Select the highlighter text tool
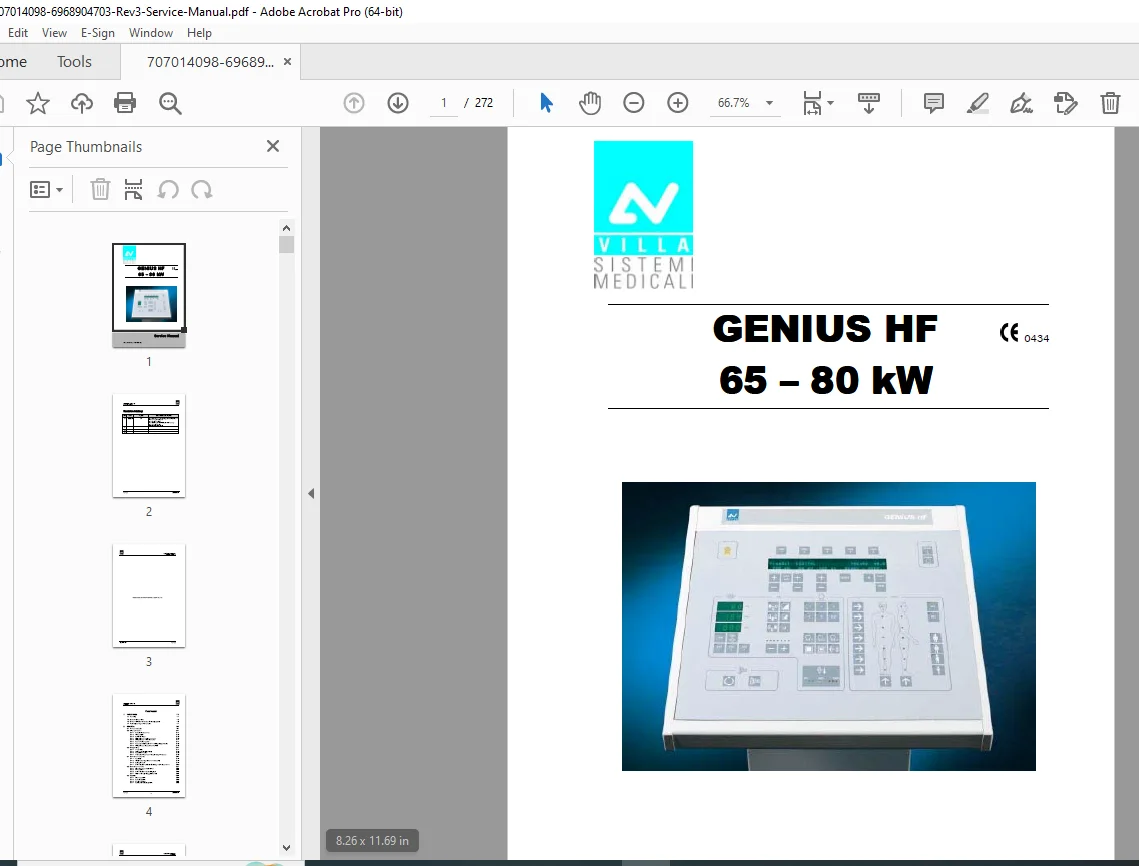The image size is (1139, 866). point(978,103)
